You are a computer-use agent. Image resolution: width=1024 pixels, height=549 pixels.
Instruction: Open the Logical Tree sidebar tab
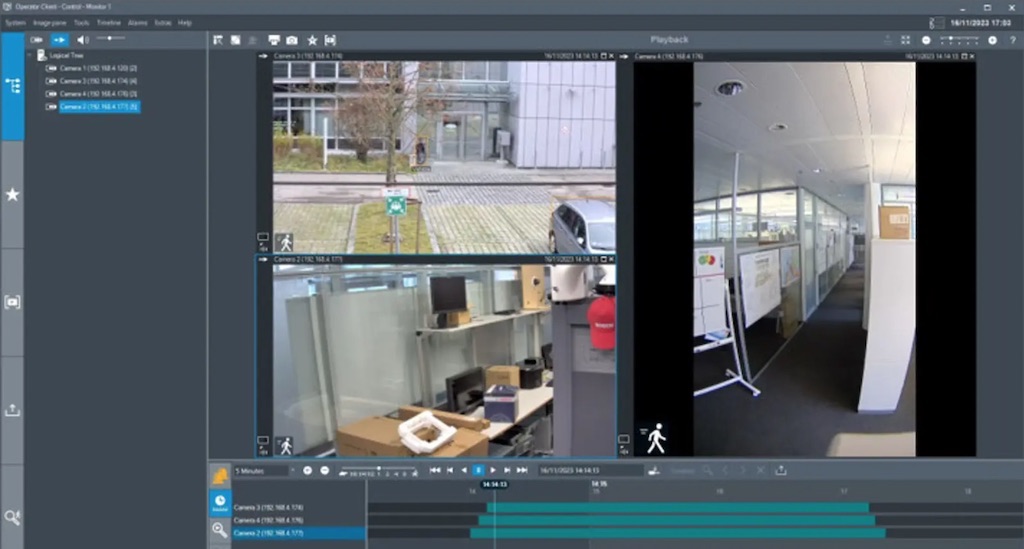click(12, 86)
